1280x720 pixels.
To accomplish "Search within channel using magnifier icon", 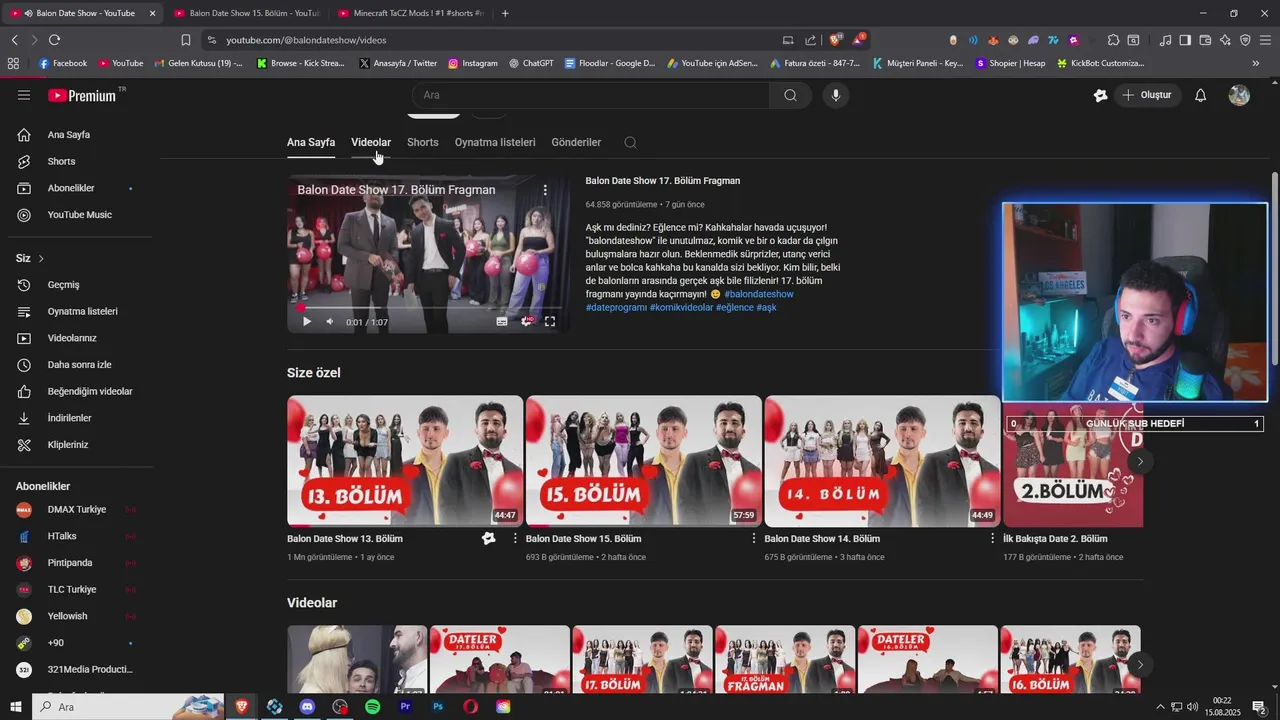I will pyautogui.click(x=630, y=142).
